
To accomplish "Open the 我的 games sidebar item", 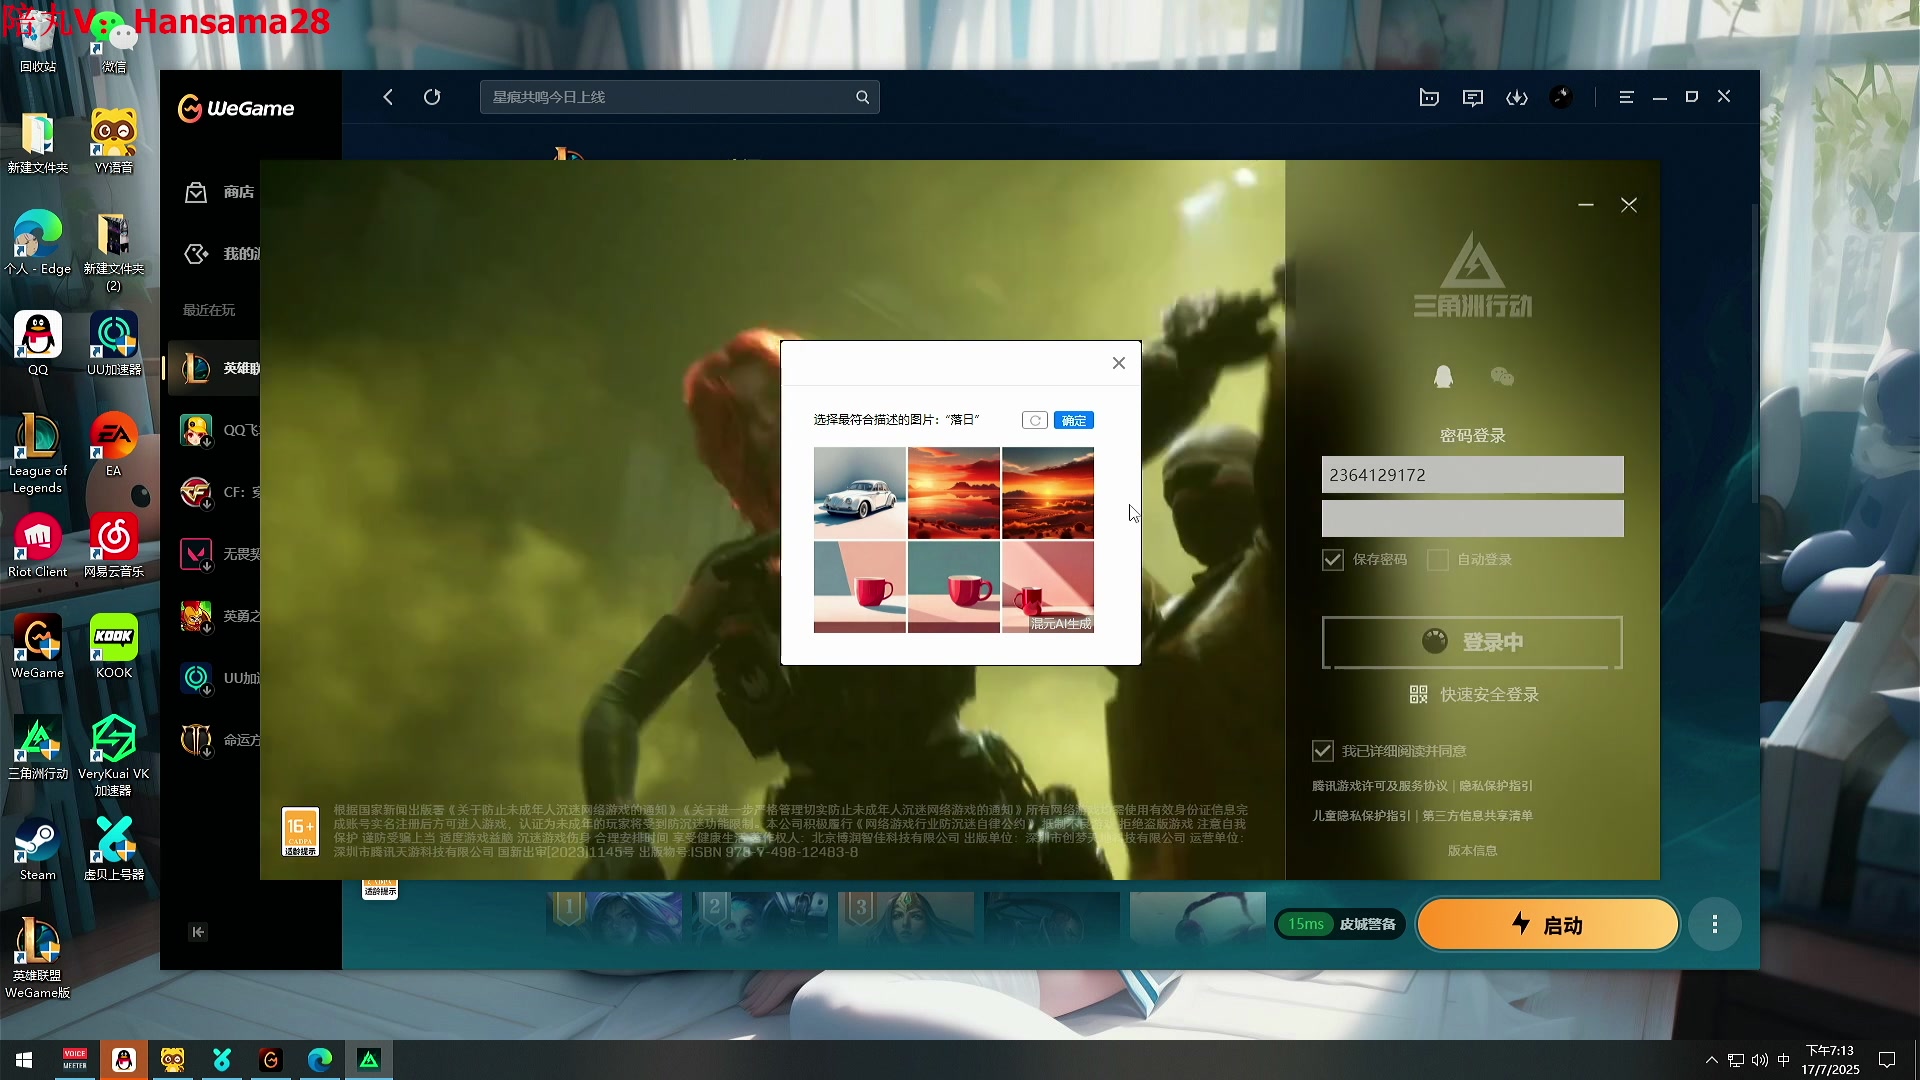I will (x=220, y=254).
